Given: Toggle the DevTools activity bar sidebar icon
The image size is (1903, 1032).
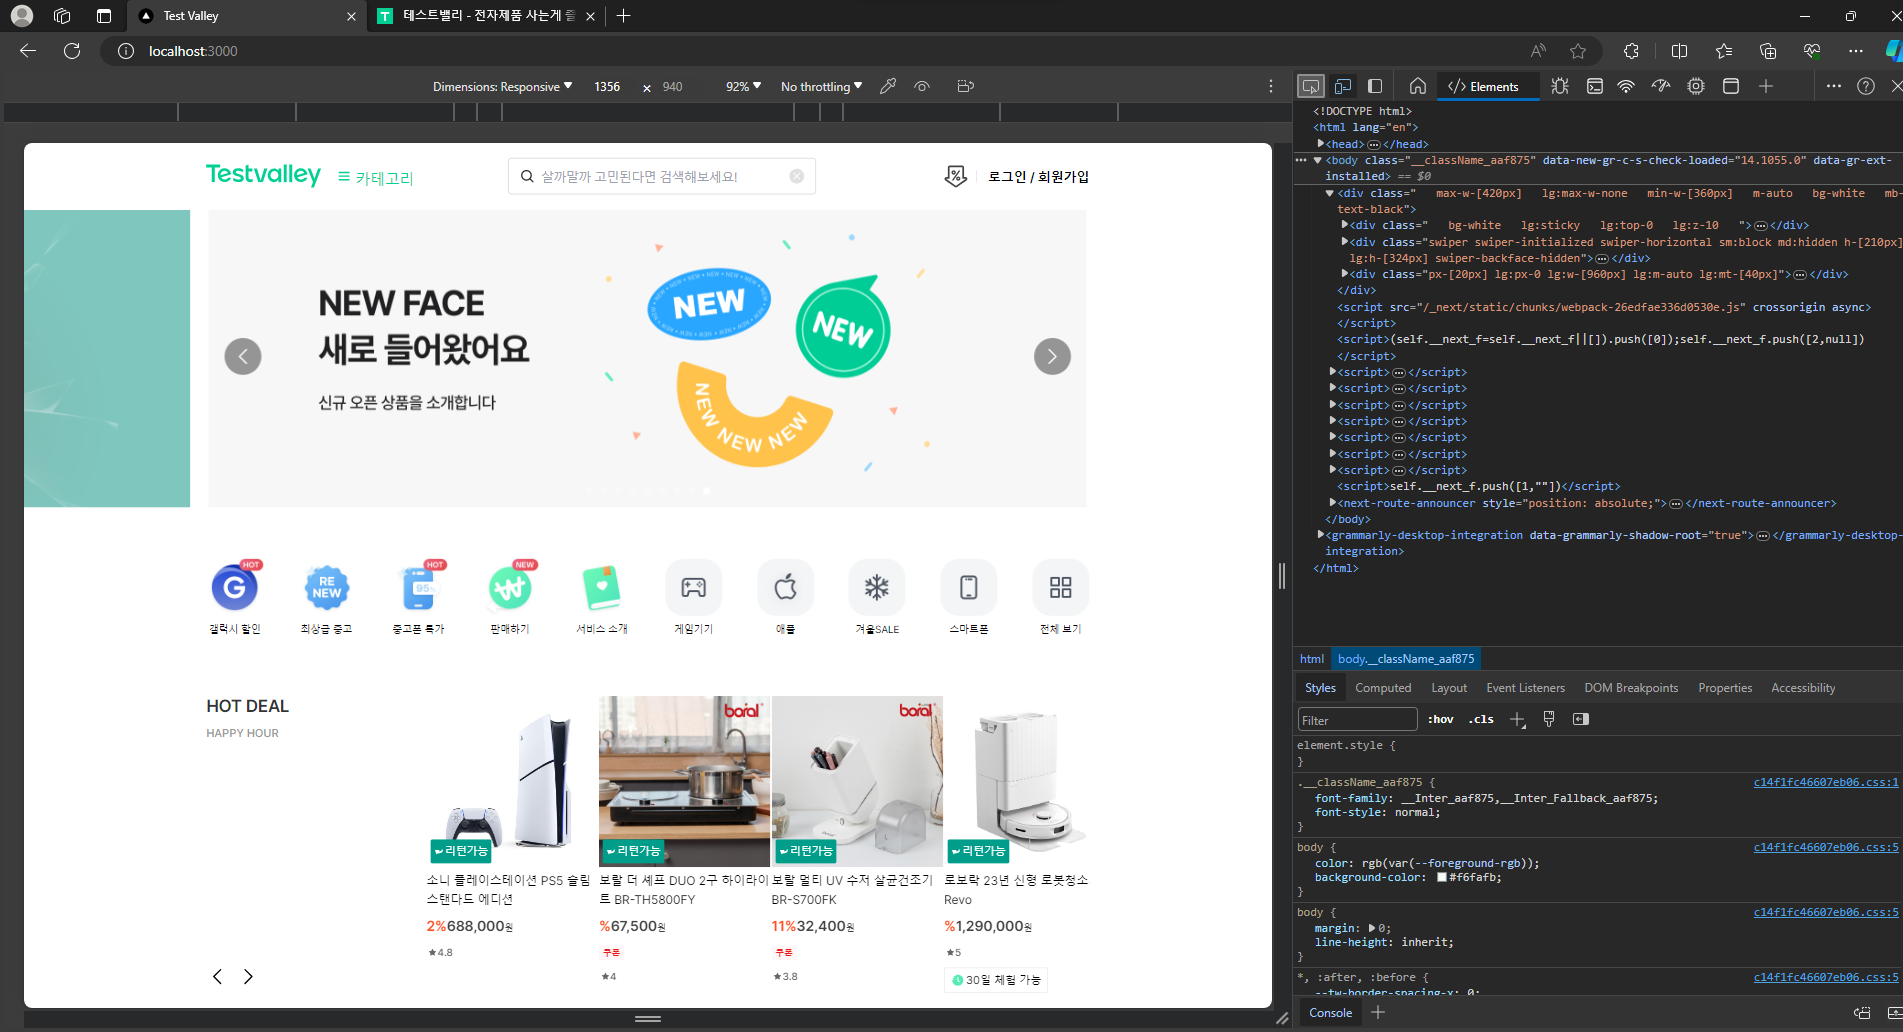Looking at the screenshot, I should (x=1375, y=86).
